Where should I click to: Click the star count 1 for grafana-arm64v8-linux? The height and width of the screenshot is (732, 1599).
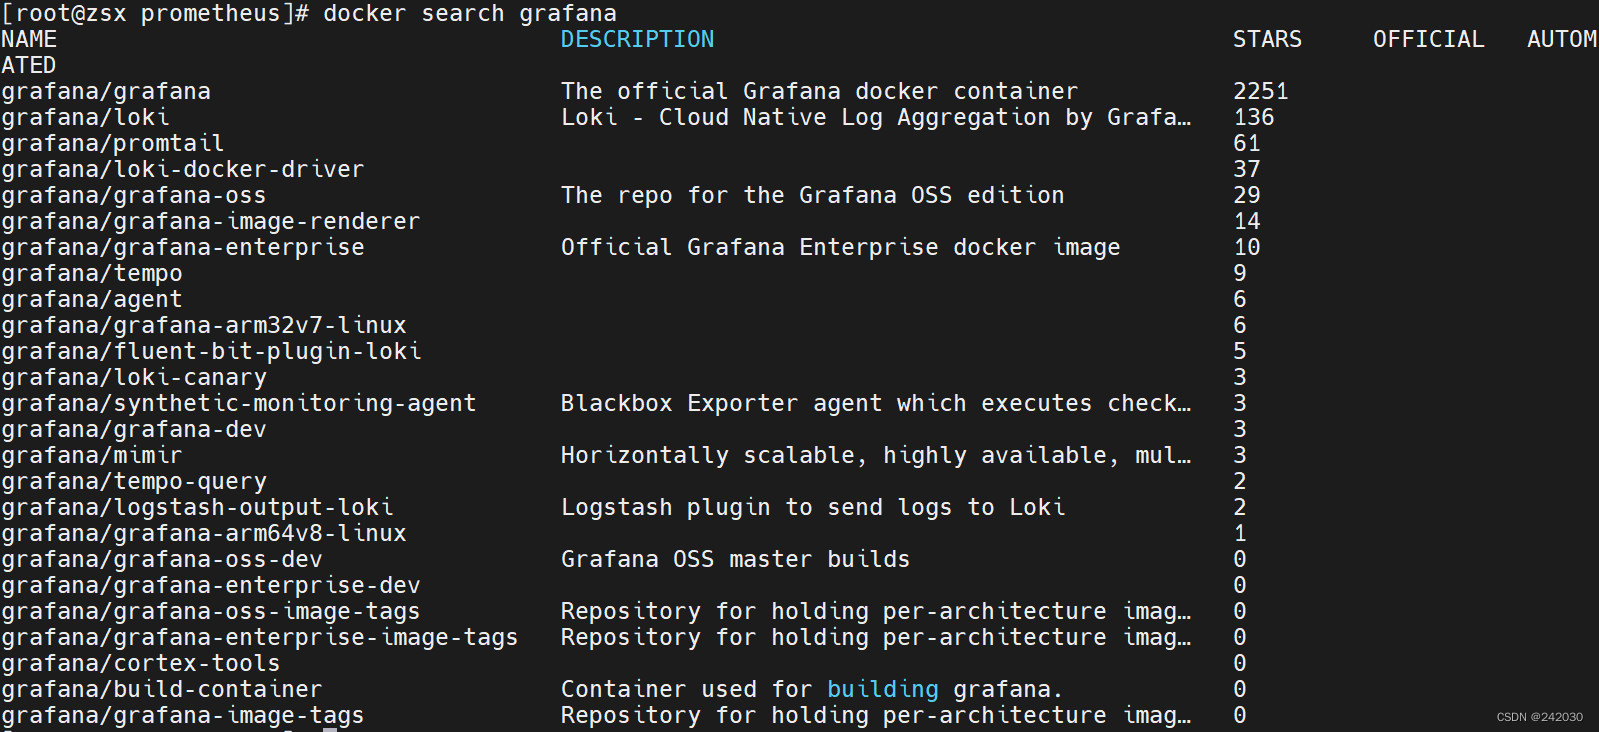(x=1240, y=534)
